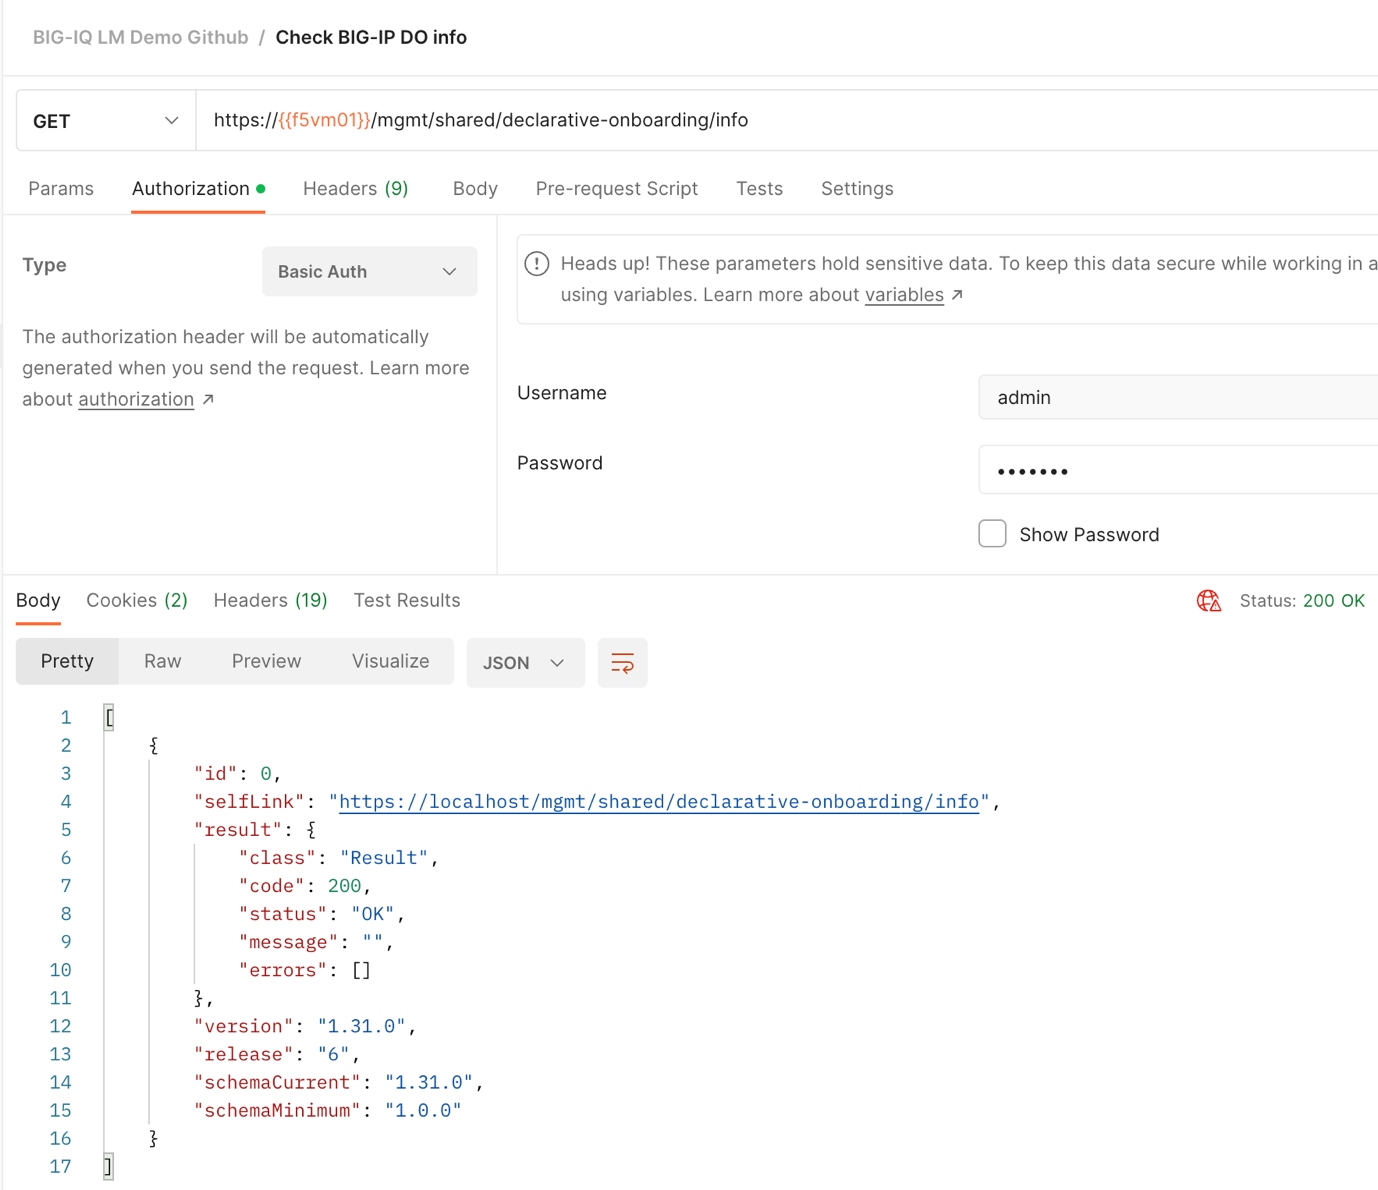Image resolution: width=1378 pixels, height=1190 pixels.
Task: Follow the variables documentation link
Action: [x=903, y=295]
